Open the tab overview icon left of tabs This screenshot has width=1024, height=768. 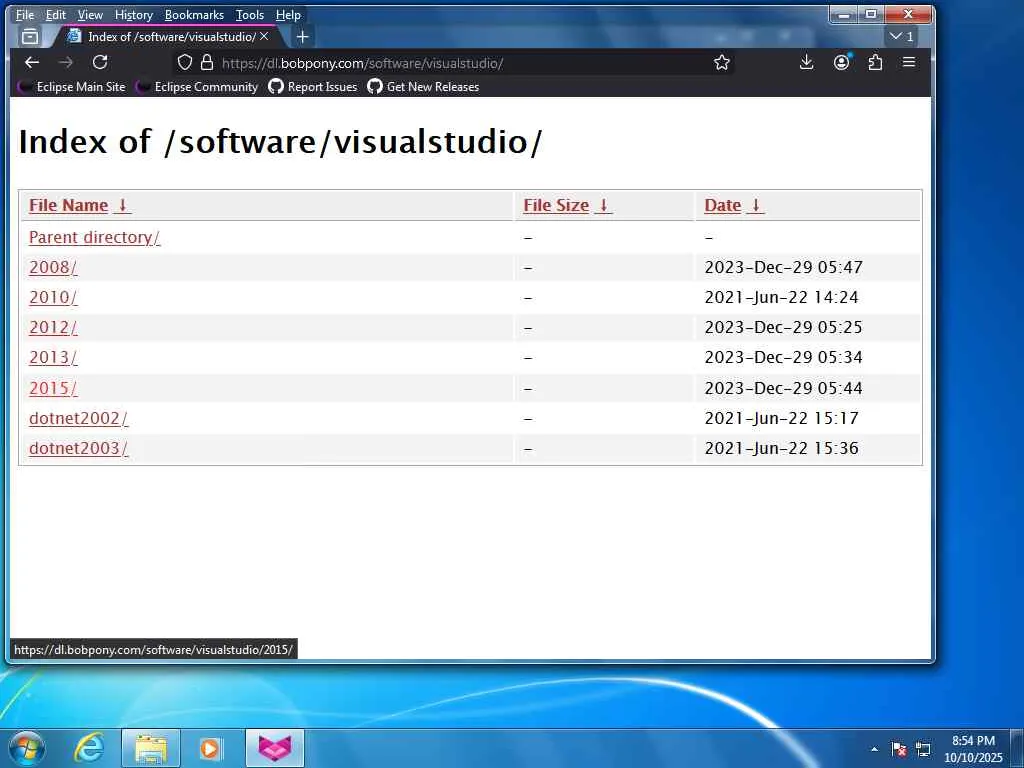click(30, 37)
